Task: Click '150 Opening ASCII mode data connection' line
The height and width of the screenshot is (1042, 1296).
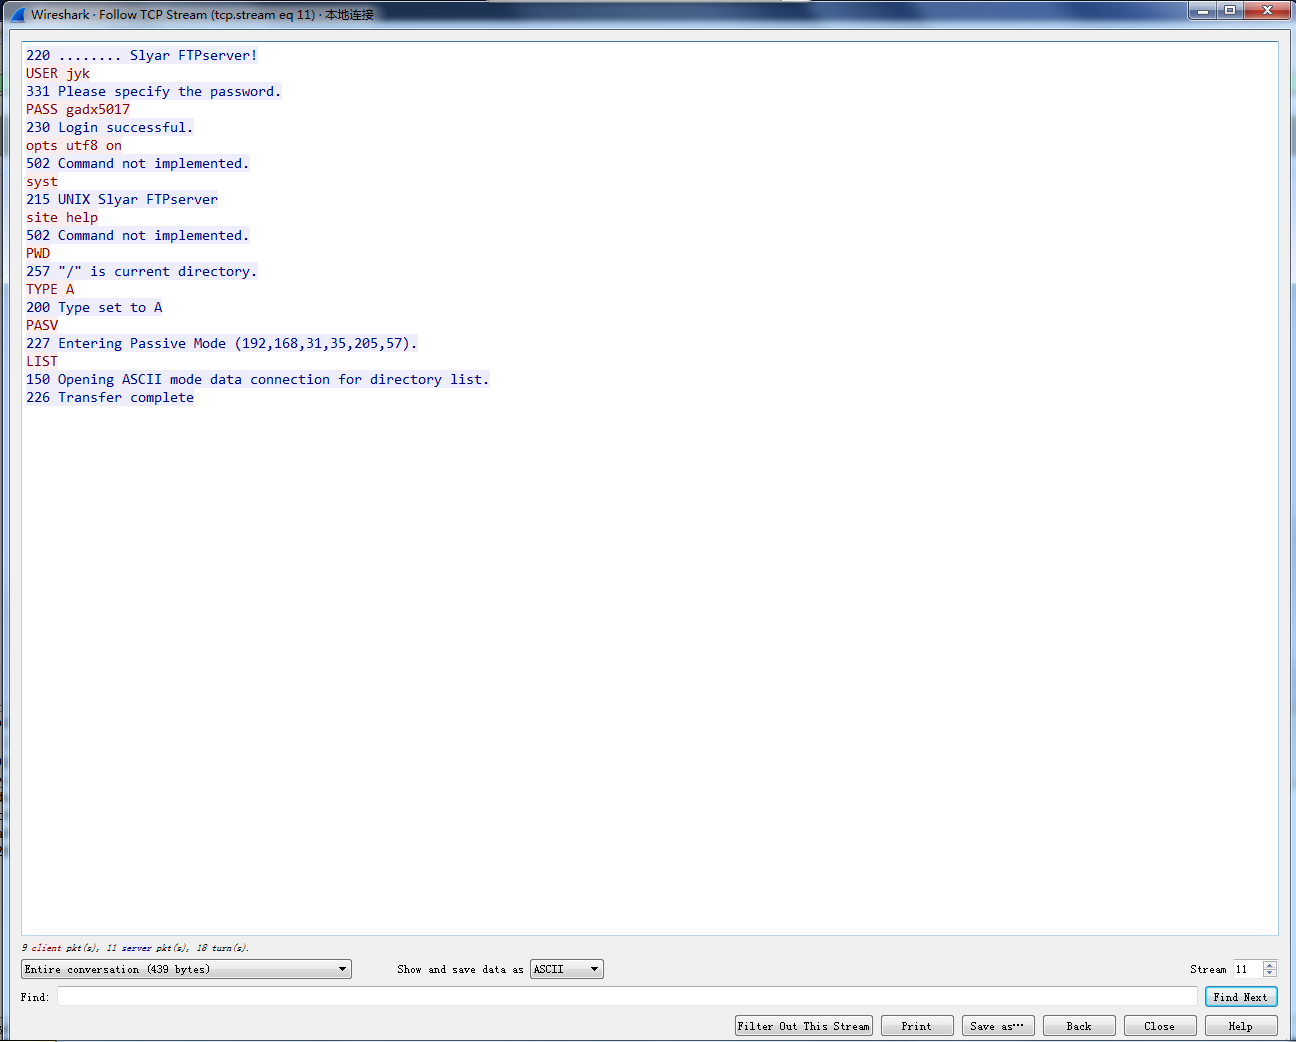Action: [258, 379]
